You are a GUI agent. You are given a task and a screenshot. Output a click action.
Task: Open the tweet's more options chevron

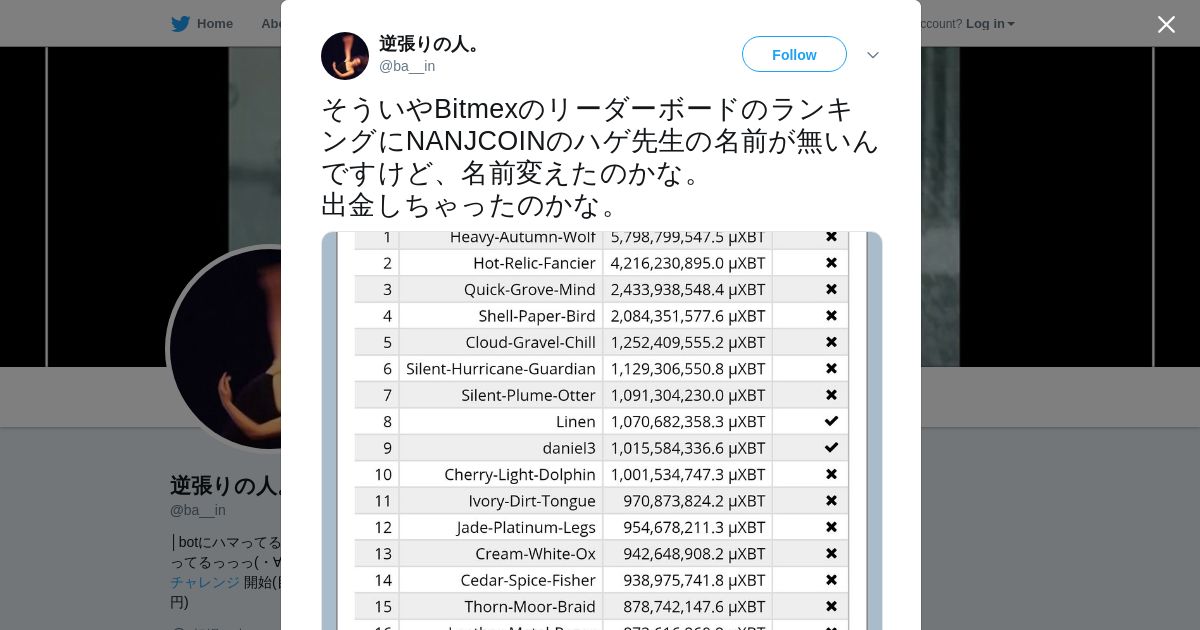click(872, 55)
